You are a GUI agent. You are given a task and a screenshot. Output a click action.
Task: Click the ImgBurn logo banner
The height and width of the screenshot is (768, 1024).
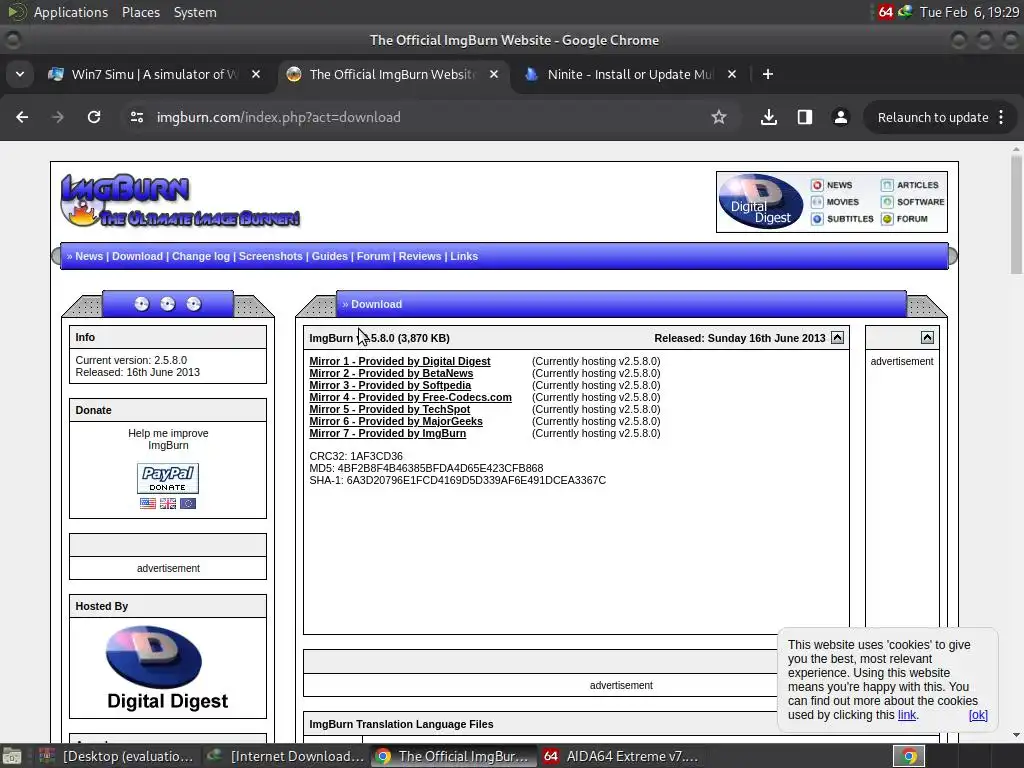[180, 200]
